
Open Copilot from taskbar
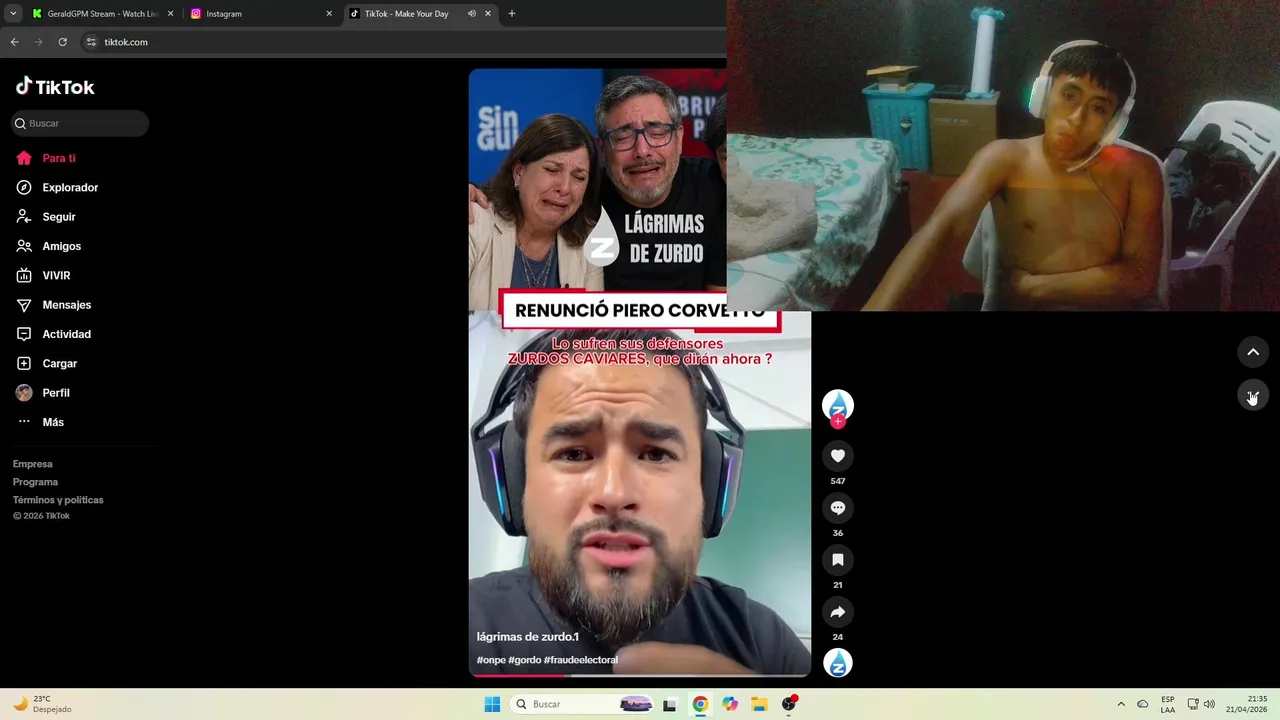(730, 704)
